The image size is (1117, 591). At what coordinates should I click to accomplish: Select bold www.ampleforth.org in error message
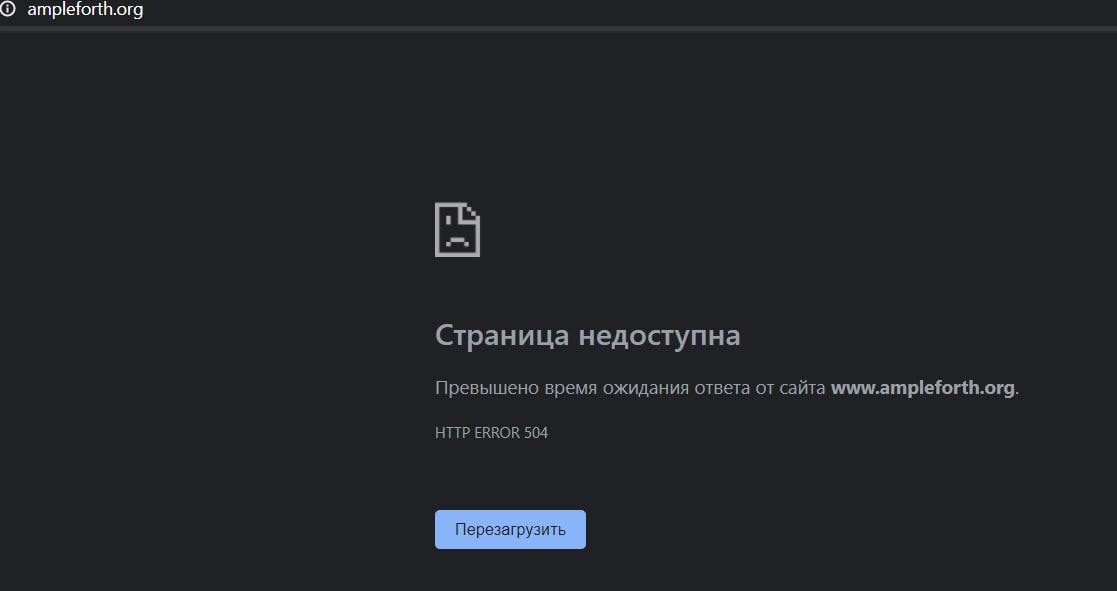[923, 388]
